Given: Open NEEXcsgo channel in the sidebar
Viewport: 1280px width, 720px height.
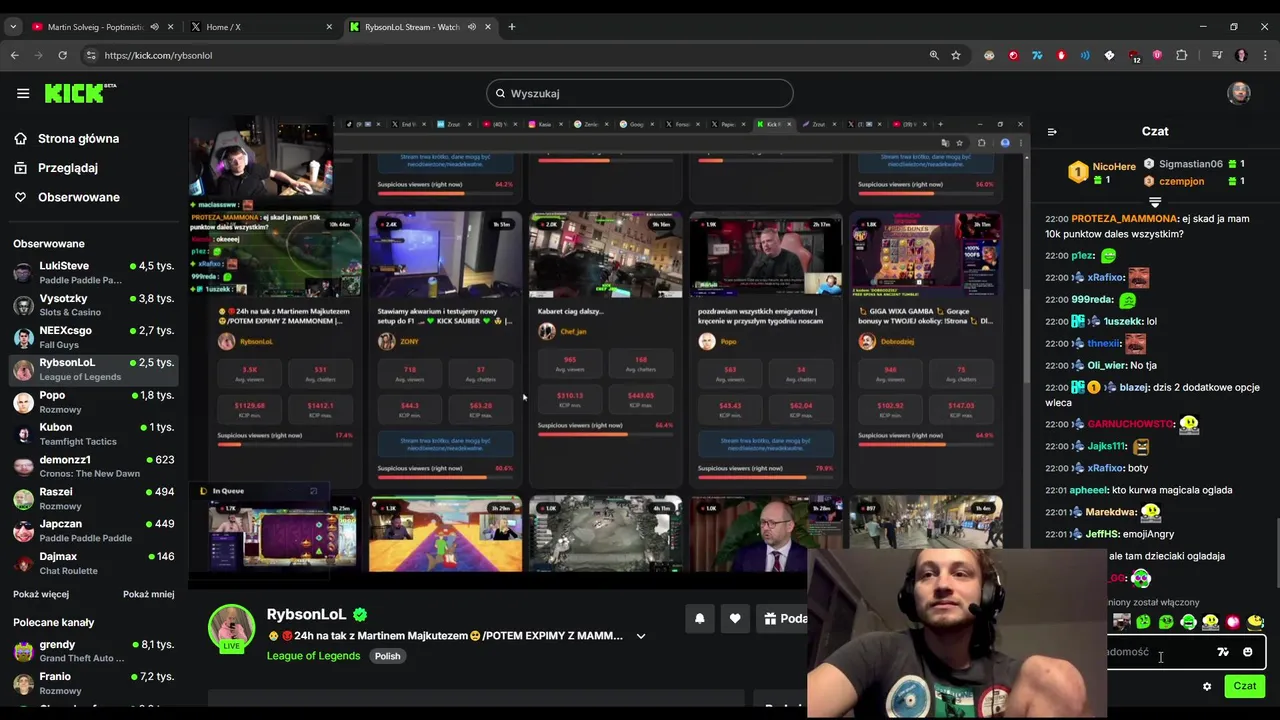Looking at the screenshot, I should click(x=93, y=337).
